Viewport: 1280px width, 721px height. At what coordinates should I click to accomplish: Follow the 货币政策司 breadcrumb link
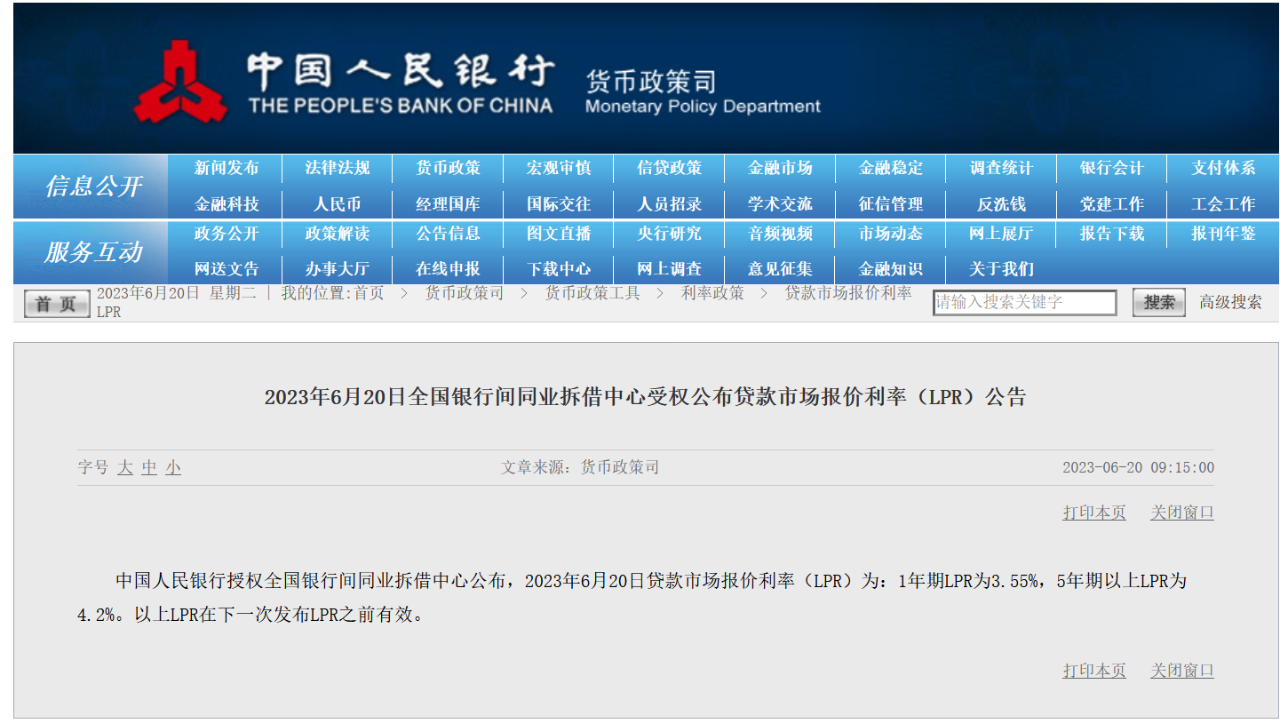[464, 293]
